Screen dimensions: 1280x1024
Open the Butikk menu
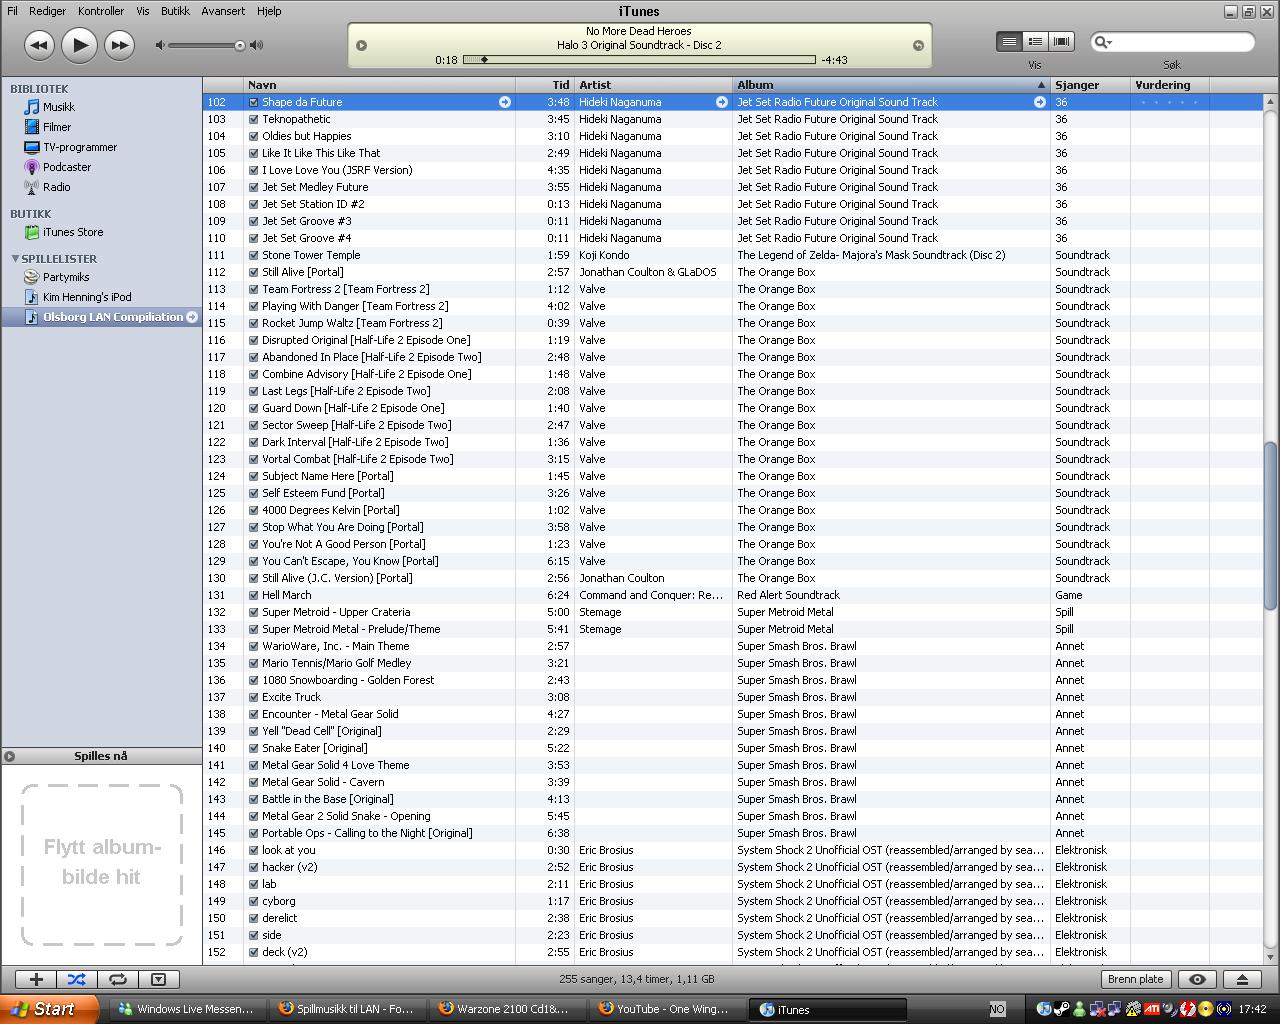[175, 11]
